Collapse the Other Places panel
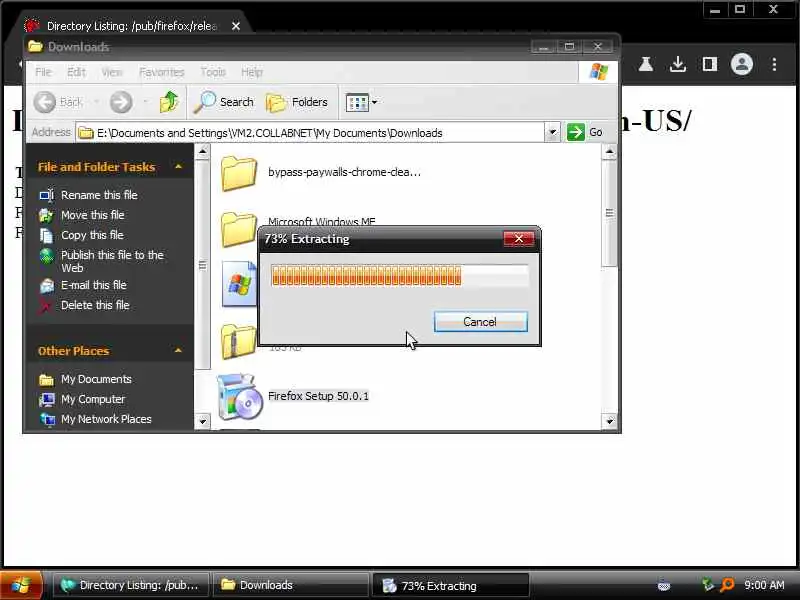800x600 pixels. (x=178, y=351)
